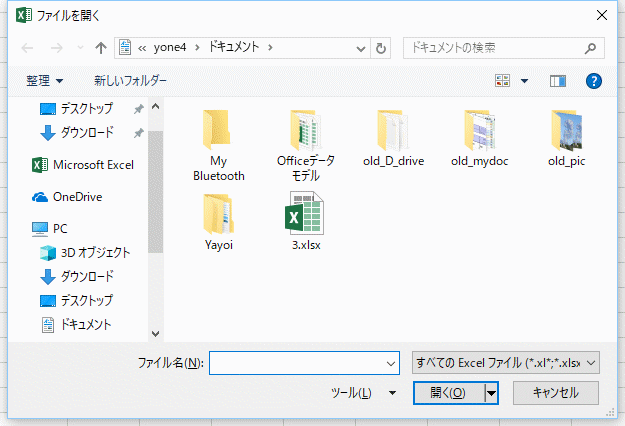The height and width of the screenshot is (426, 625).
Task: Click navigation pane scroll down arrow
Action: (x=155, y=334)
